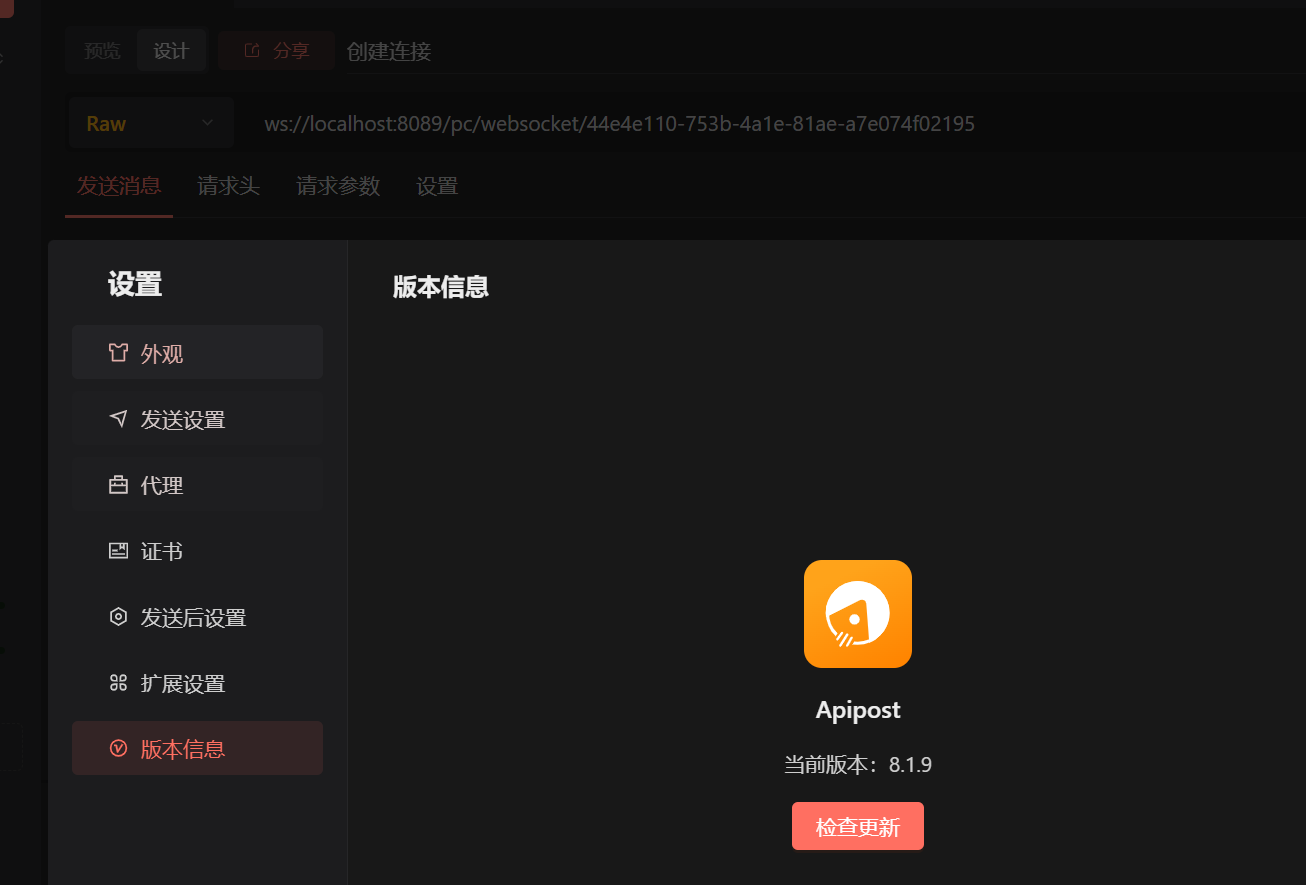
Task: Click the four-squares icon beside 扩展设置
Action: pyautogui.click(x=118, y=683)
